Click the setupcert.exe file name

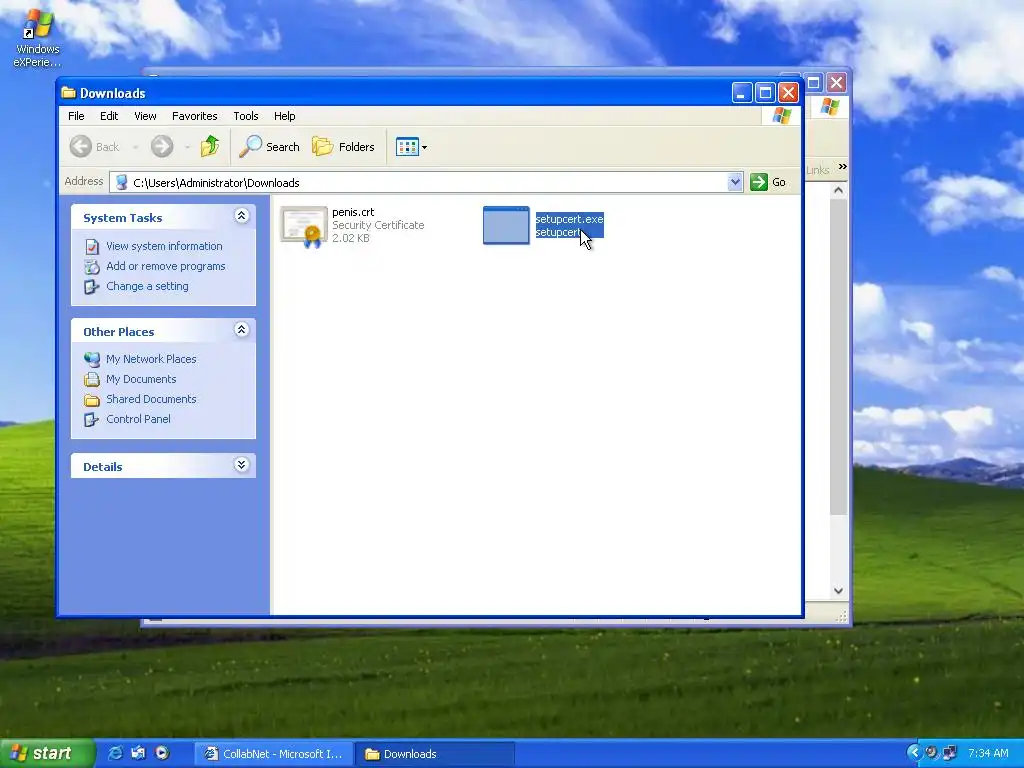pyautogui.click(x=569, y=219)
